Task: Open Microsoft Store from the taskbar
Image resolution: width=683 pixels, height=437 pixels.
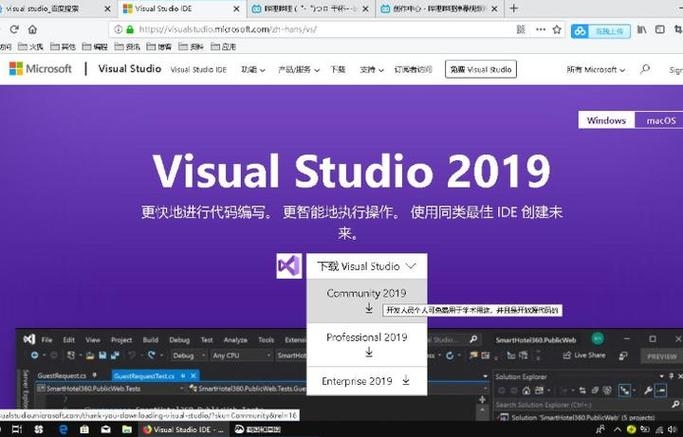Action: [x=85, y=430]
